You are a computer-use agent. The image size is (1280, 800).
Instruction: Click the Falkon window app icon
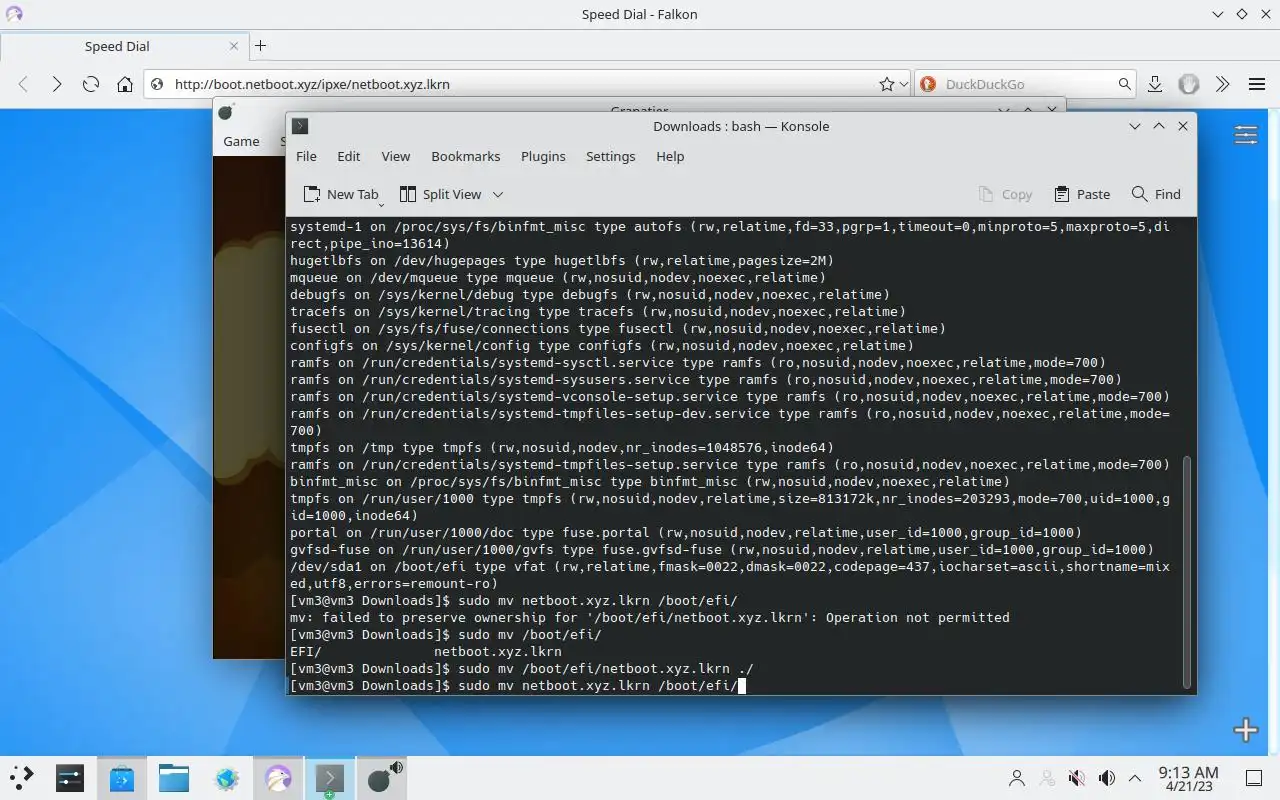tap(14, 14)
